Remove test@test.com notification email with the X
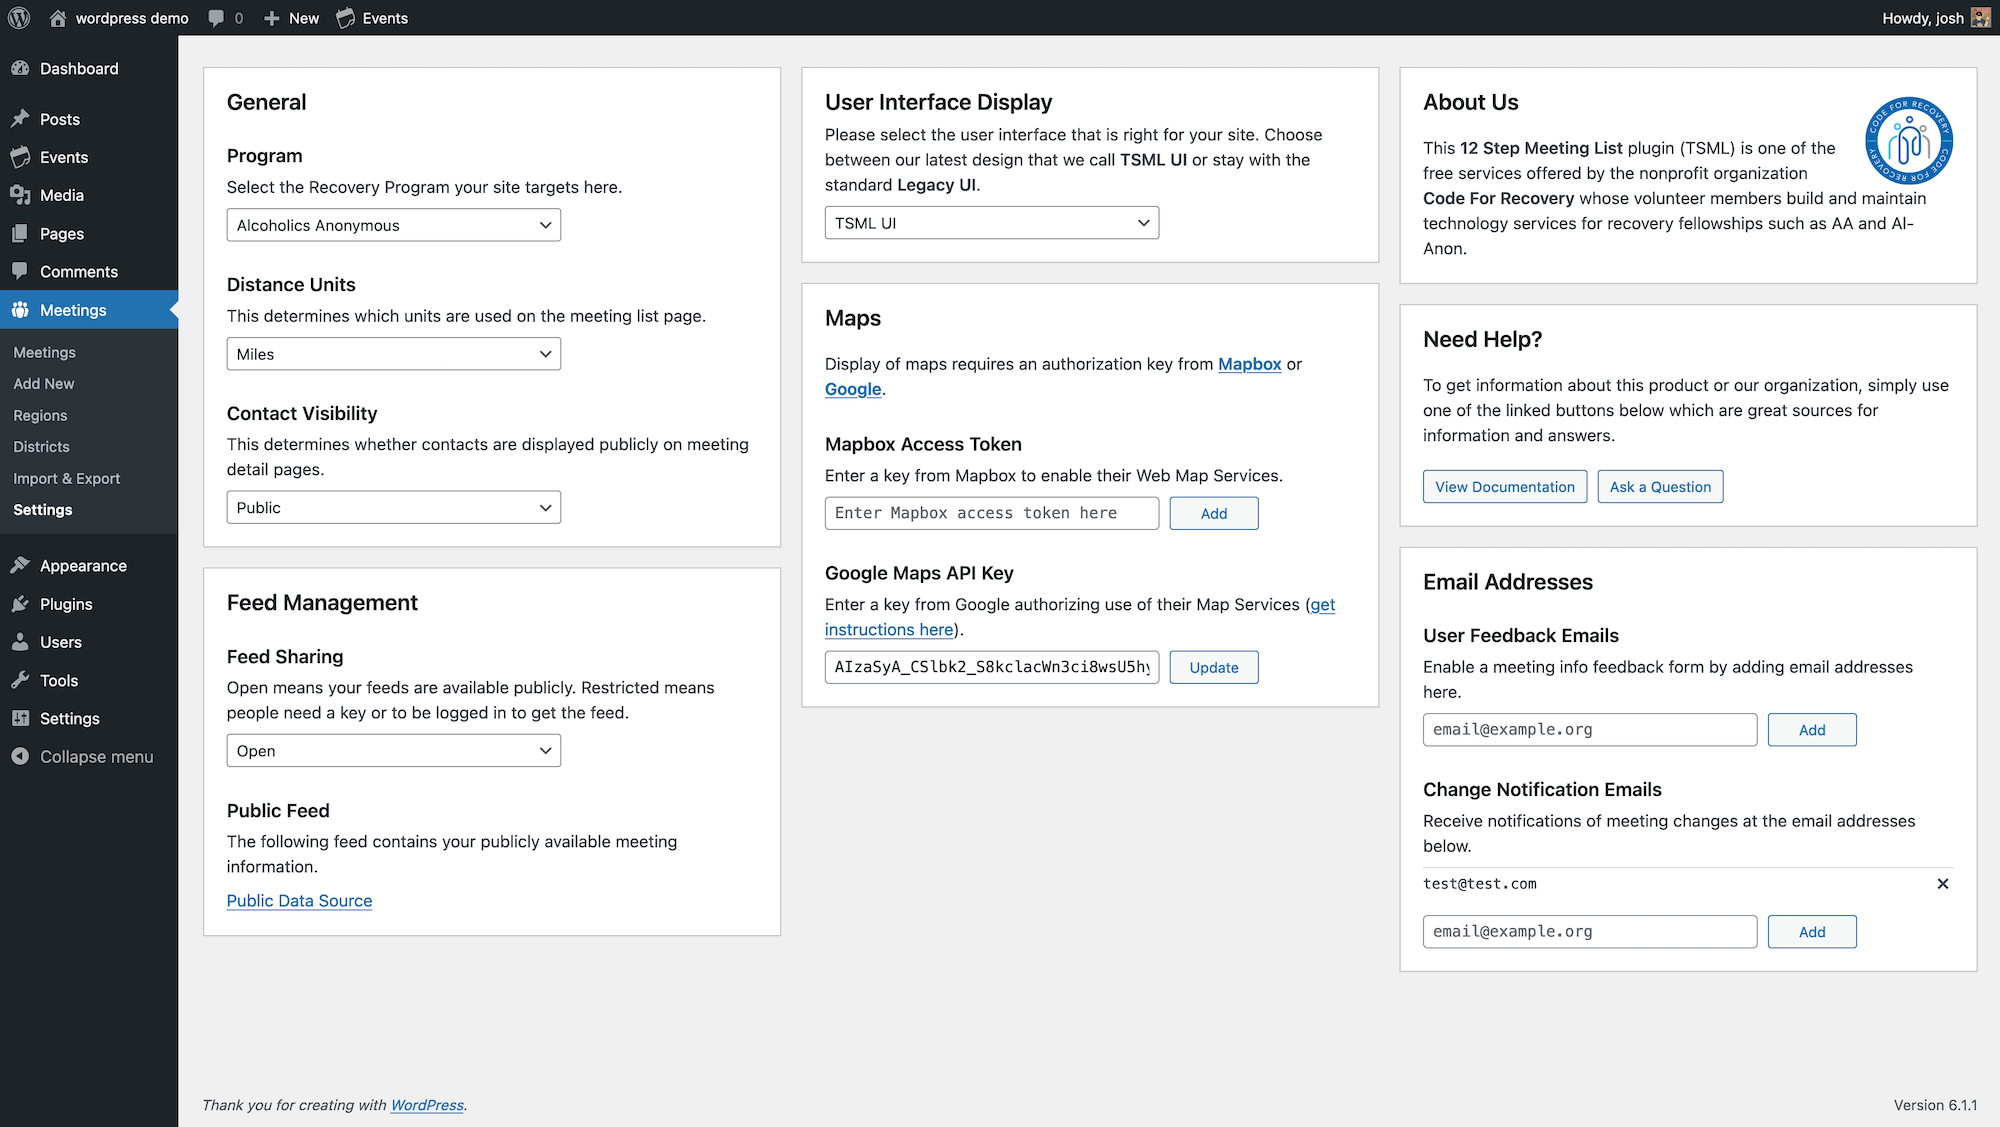This screenshot has height=1127, width=2000. coord(1943,884)
